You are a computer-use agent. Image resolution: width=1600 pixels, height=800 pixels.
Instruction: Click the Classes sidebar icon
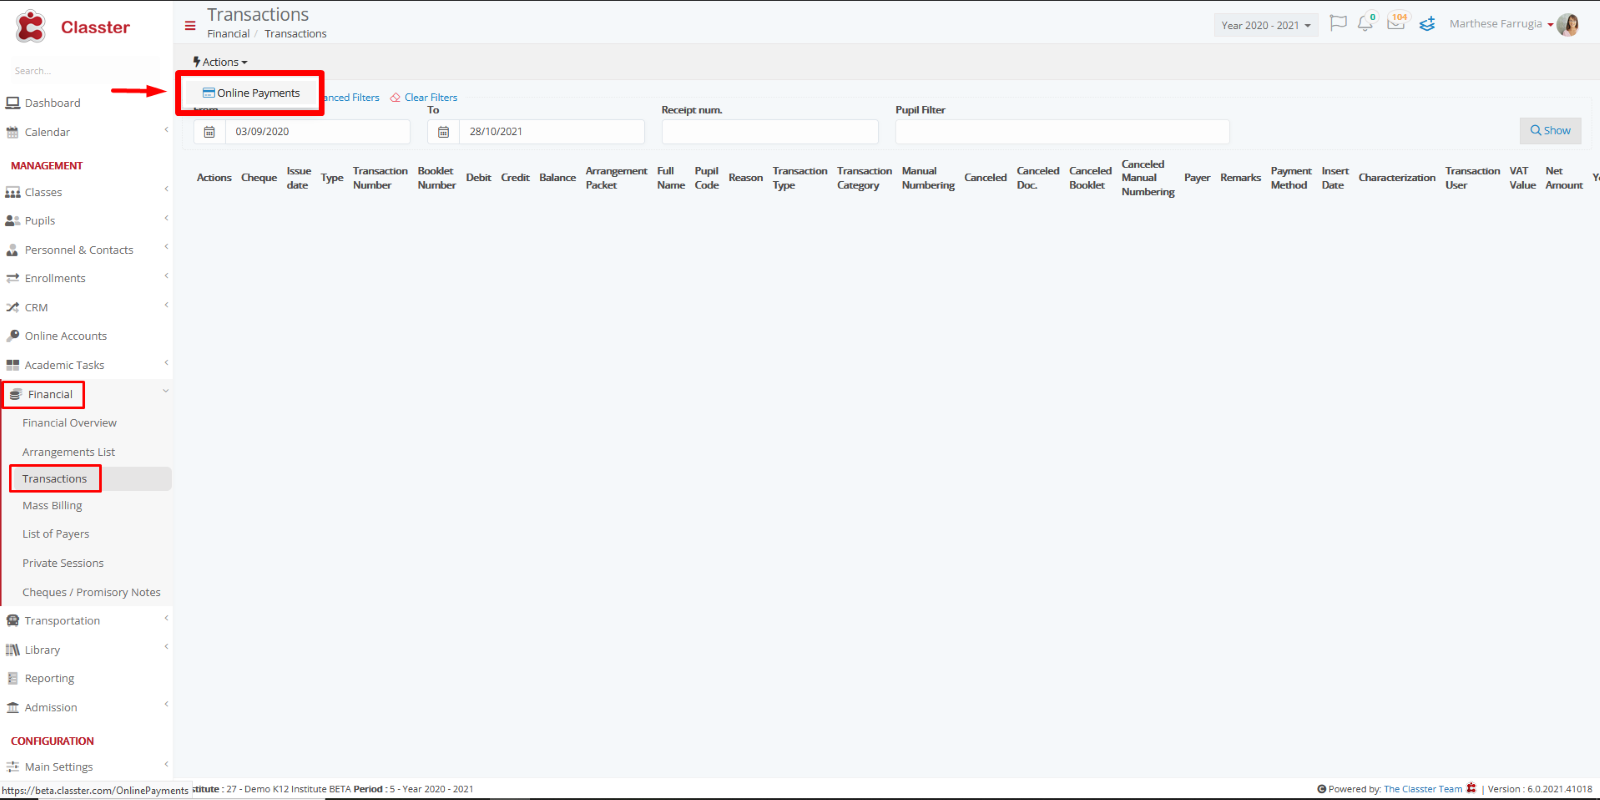(13, 192)
